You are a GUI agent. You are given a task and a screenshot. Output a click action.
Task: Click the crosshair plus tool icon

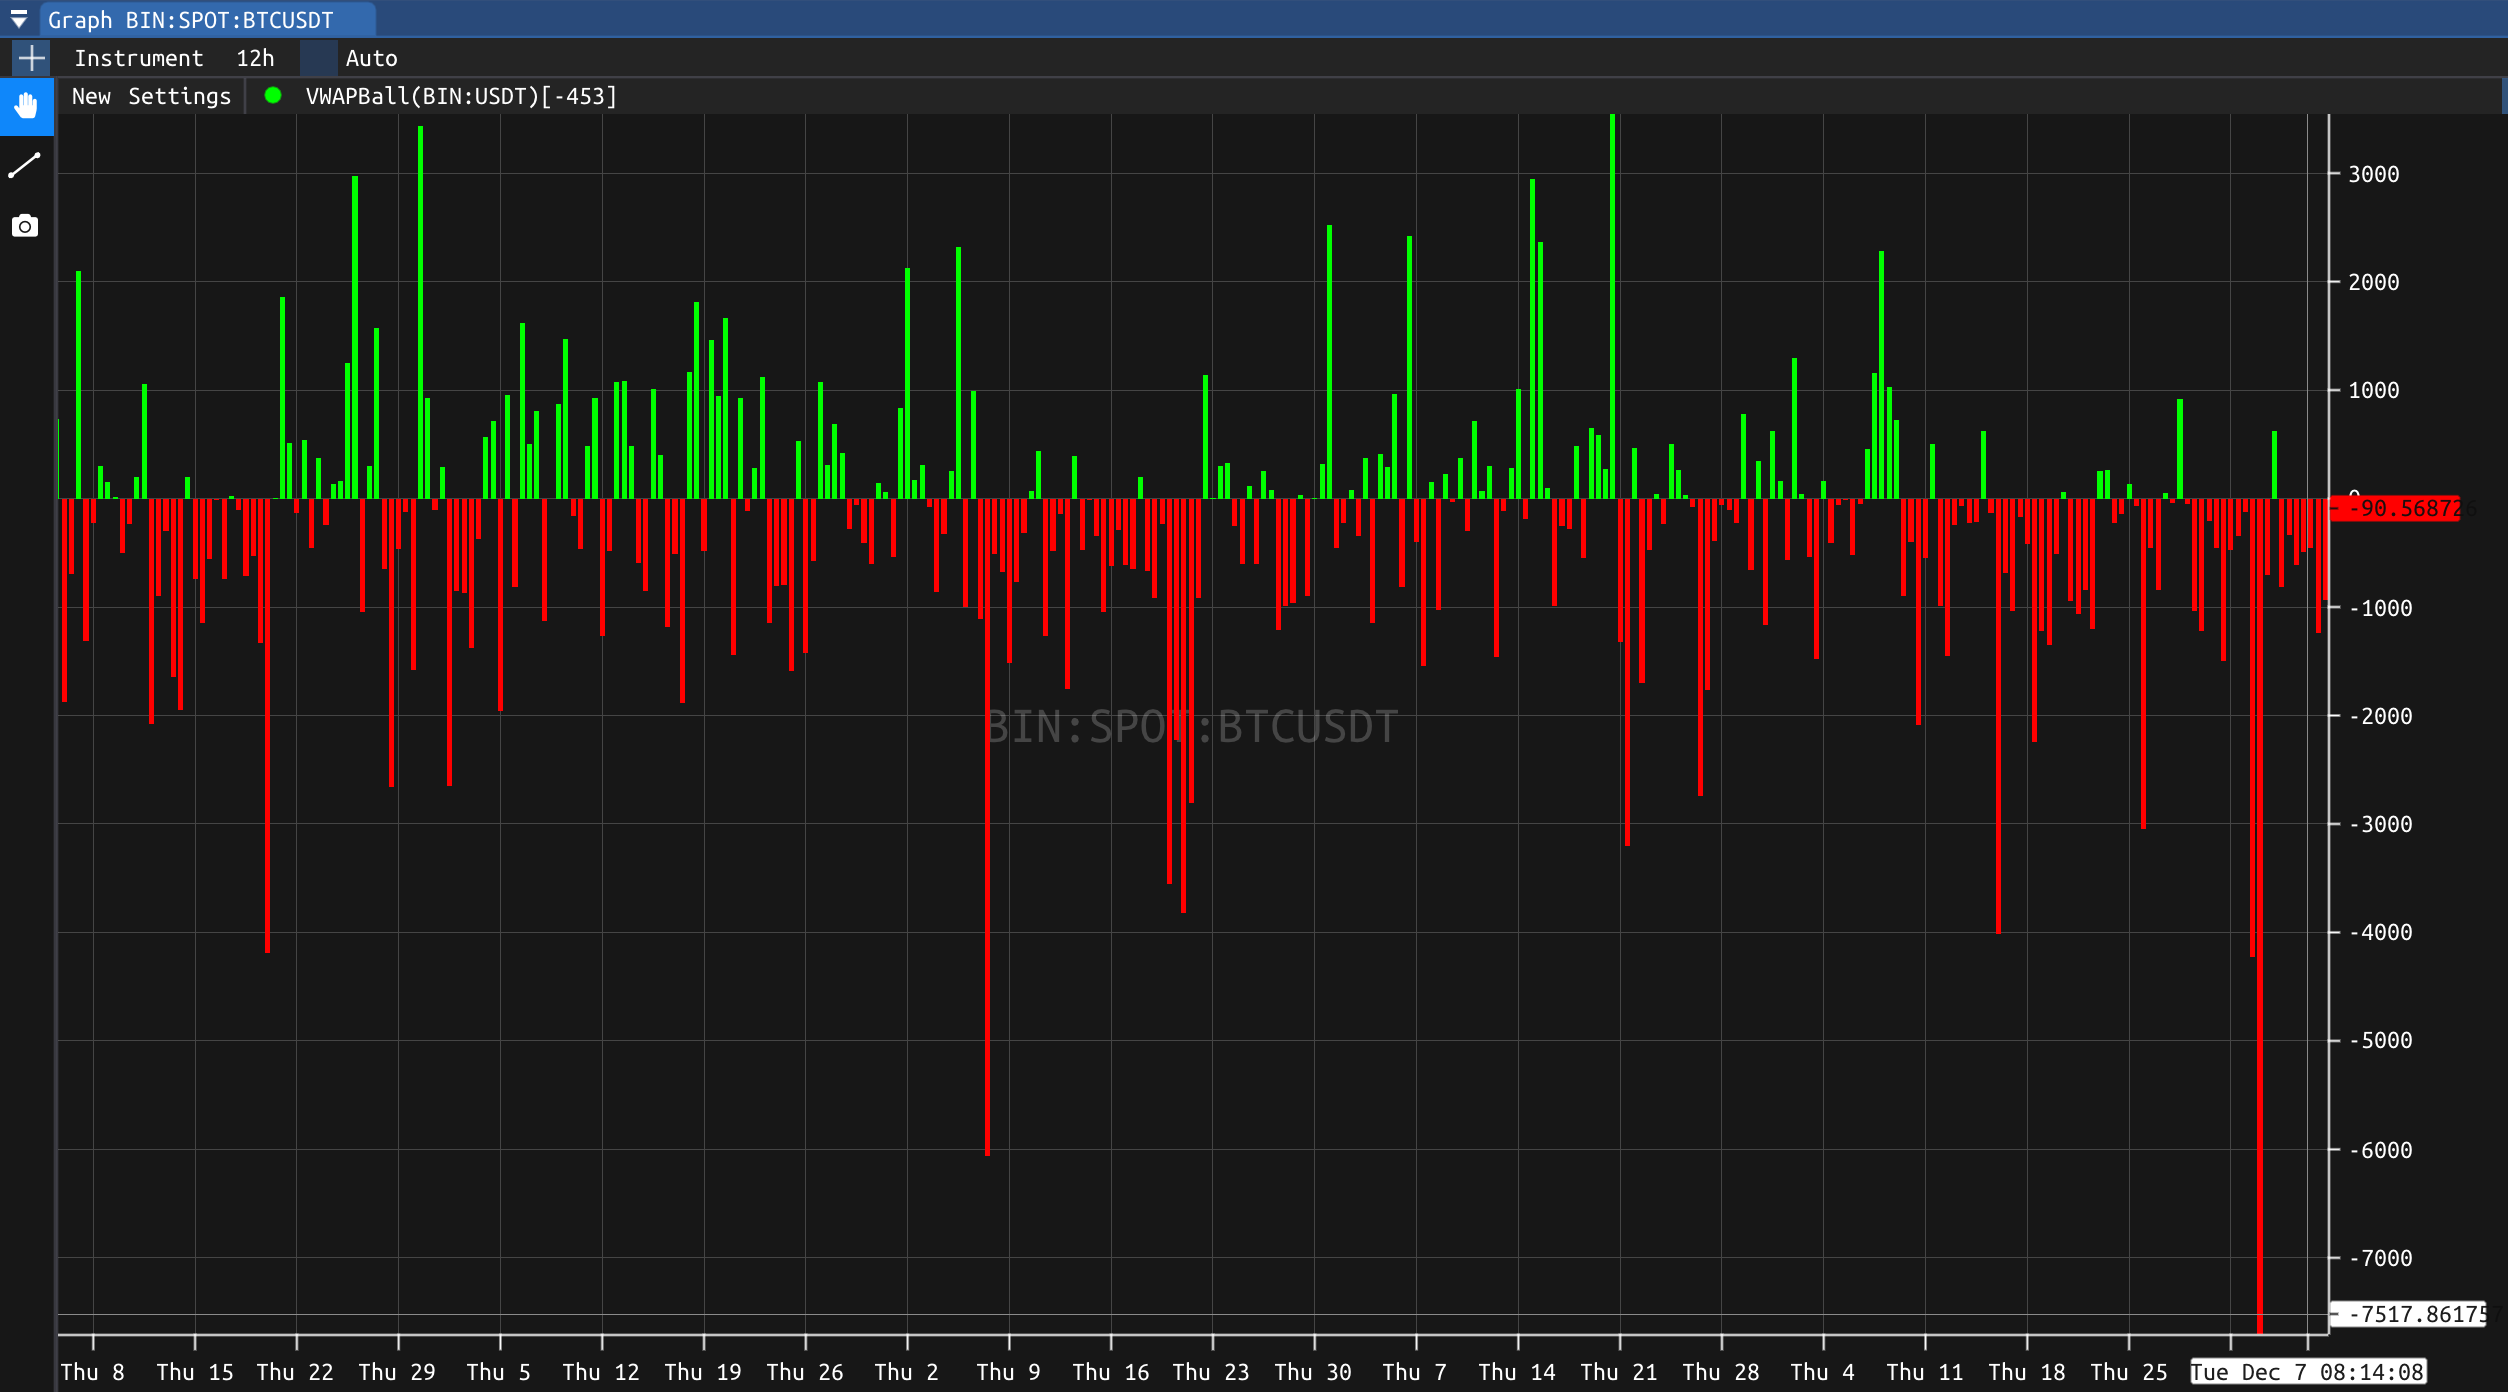(x=32, y=59)
